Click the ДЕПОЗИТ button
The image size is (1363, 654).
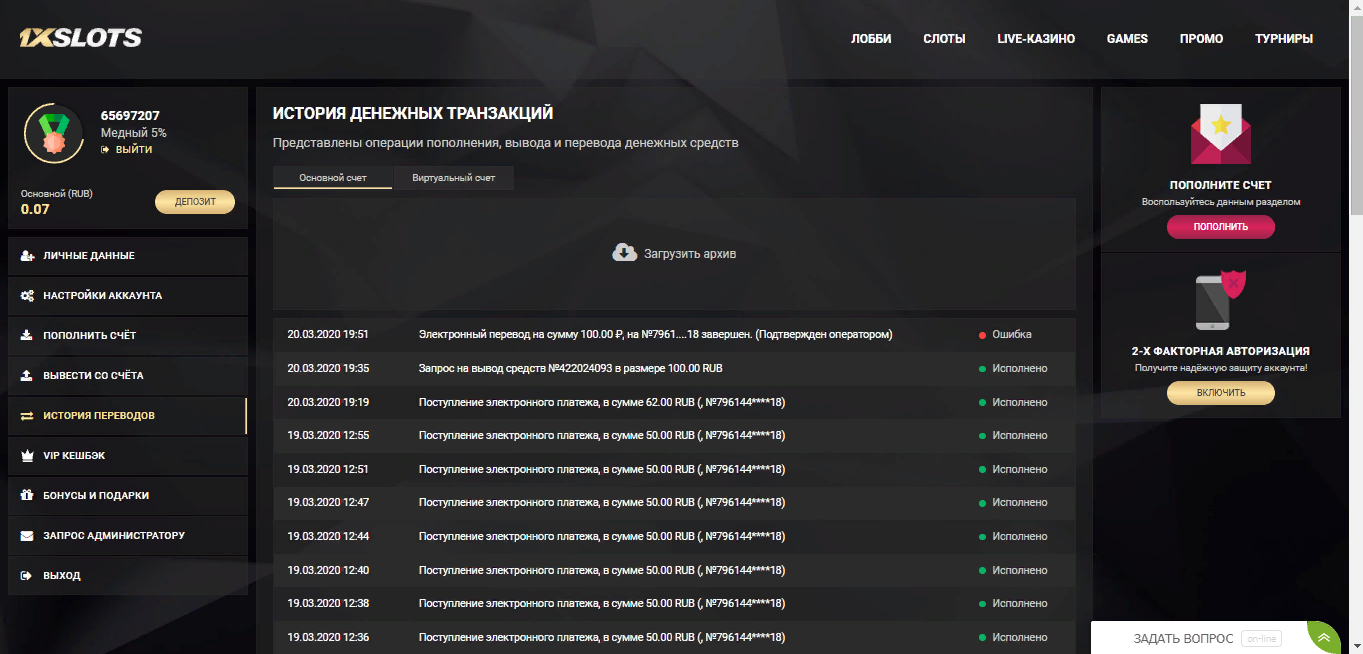(195, 202)
